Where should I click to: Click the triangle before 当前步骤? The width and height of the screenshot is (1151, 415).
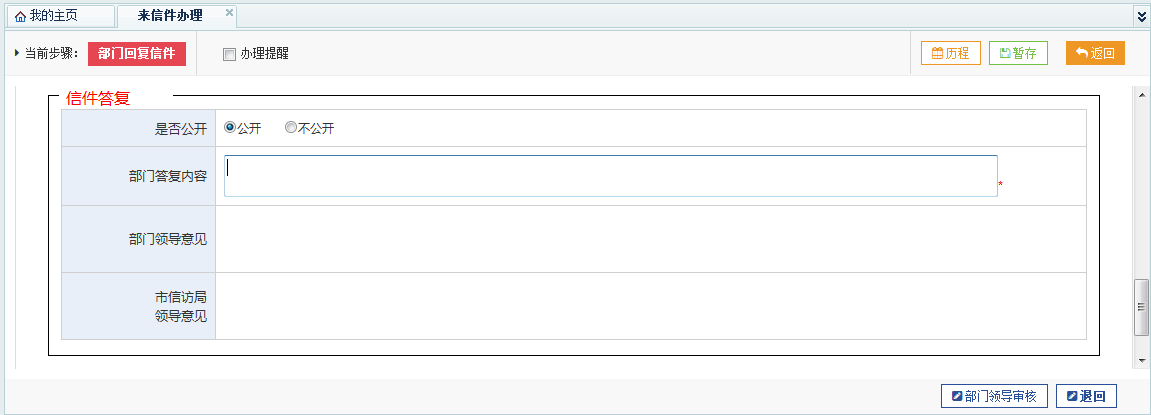(x=17, y=53)
